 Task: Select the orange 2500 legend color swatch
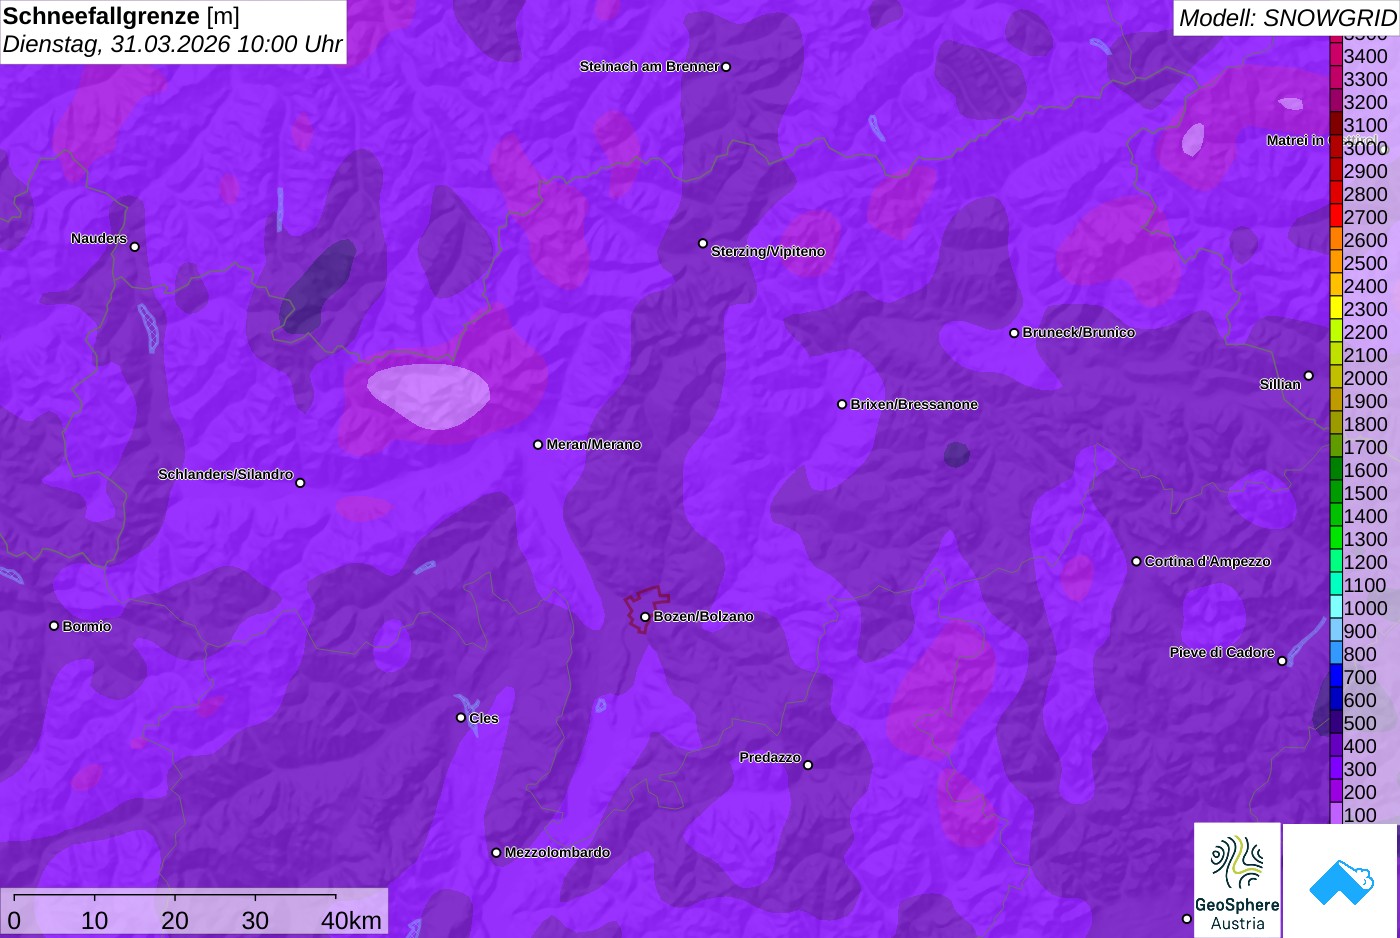pyautogui.click(x=1335, y=262)
